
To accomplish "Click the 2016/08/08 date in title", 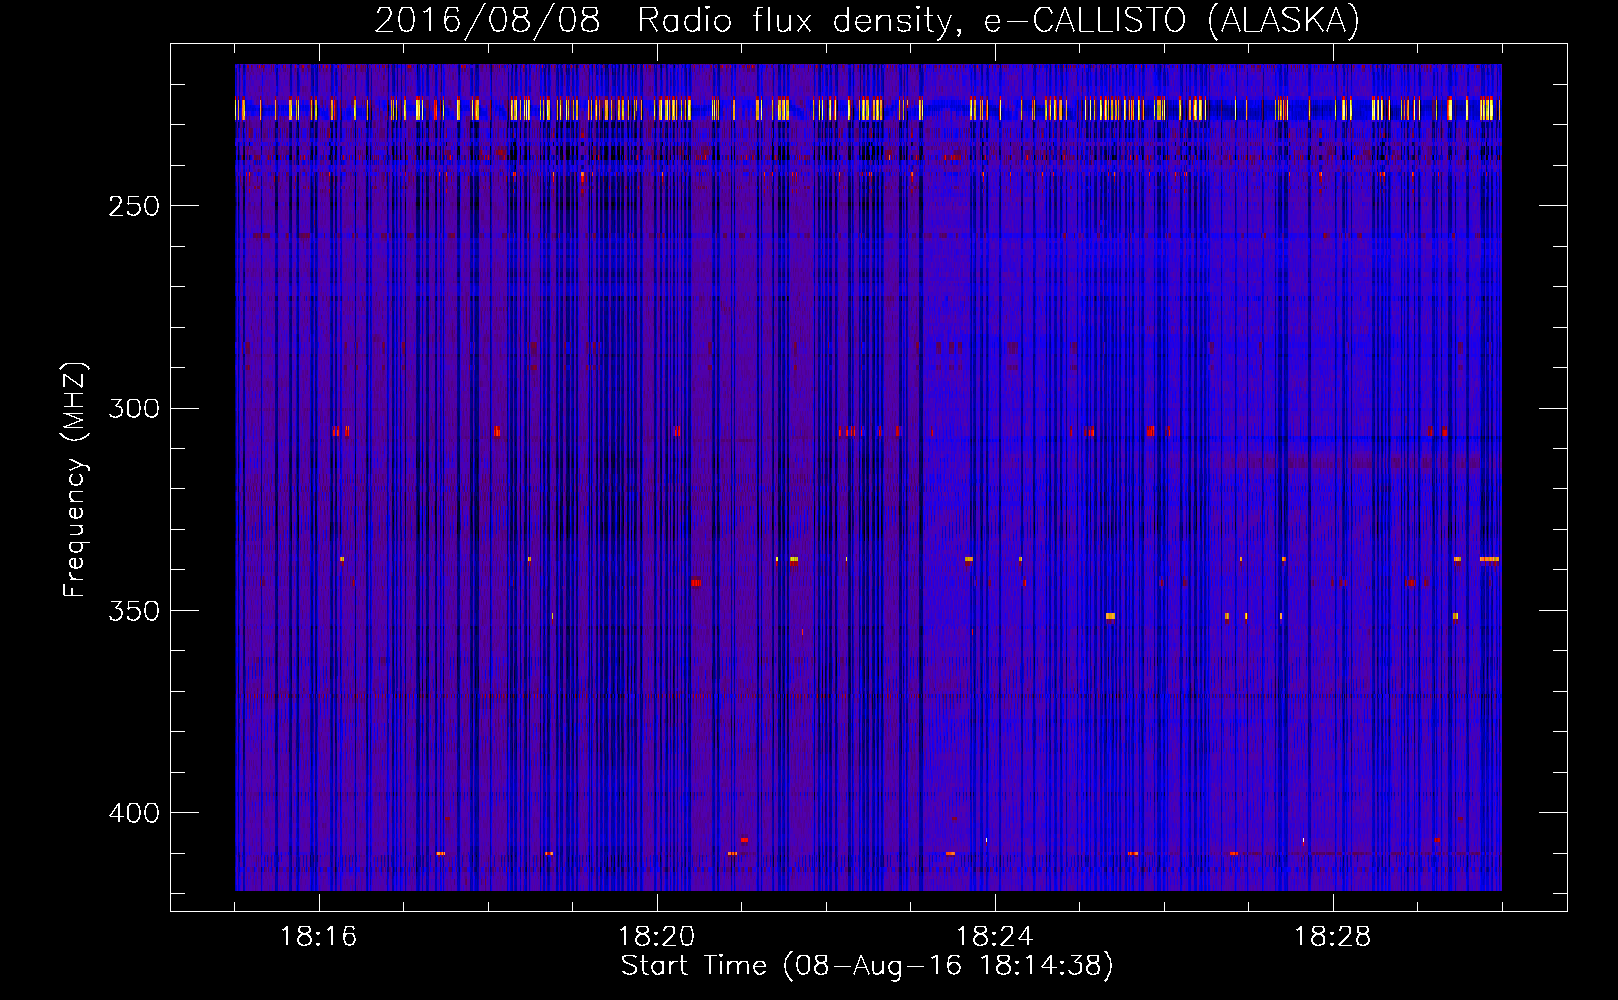I will click(x=487, y=20).
